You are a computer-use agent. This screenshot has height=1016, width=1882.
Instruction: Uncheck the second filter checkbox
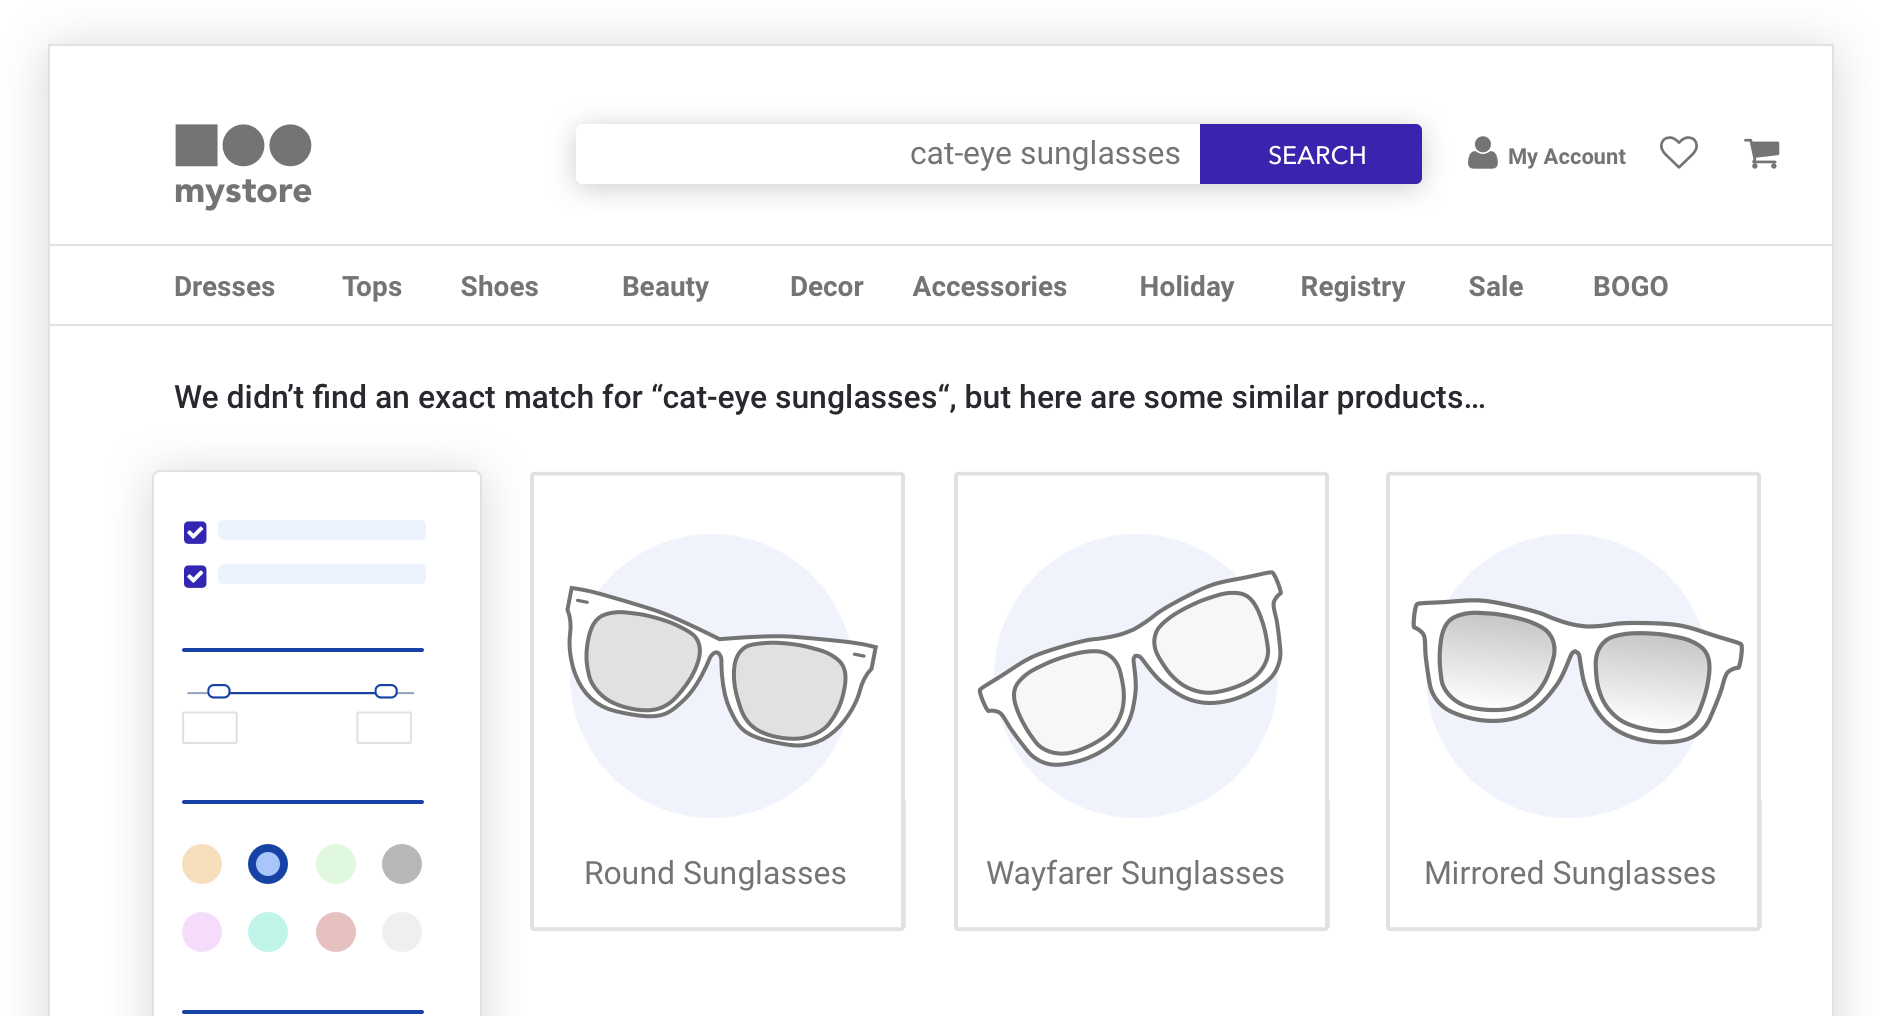(x=195, y=576)
